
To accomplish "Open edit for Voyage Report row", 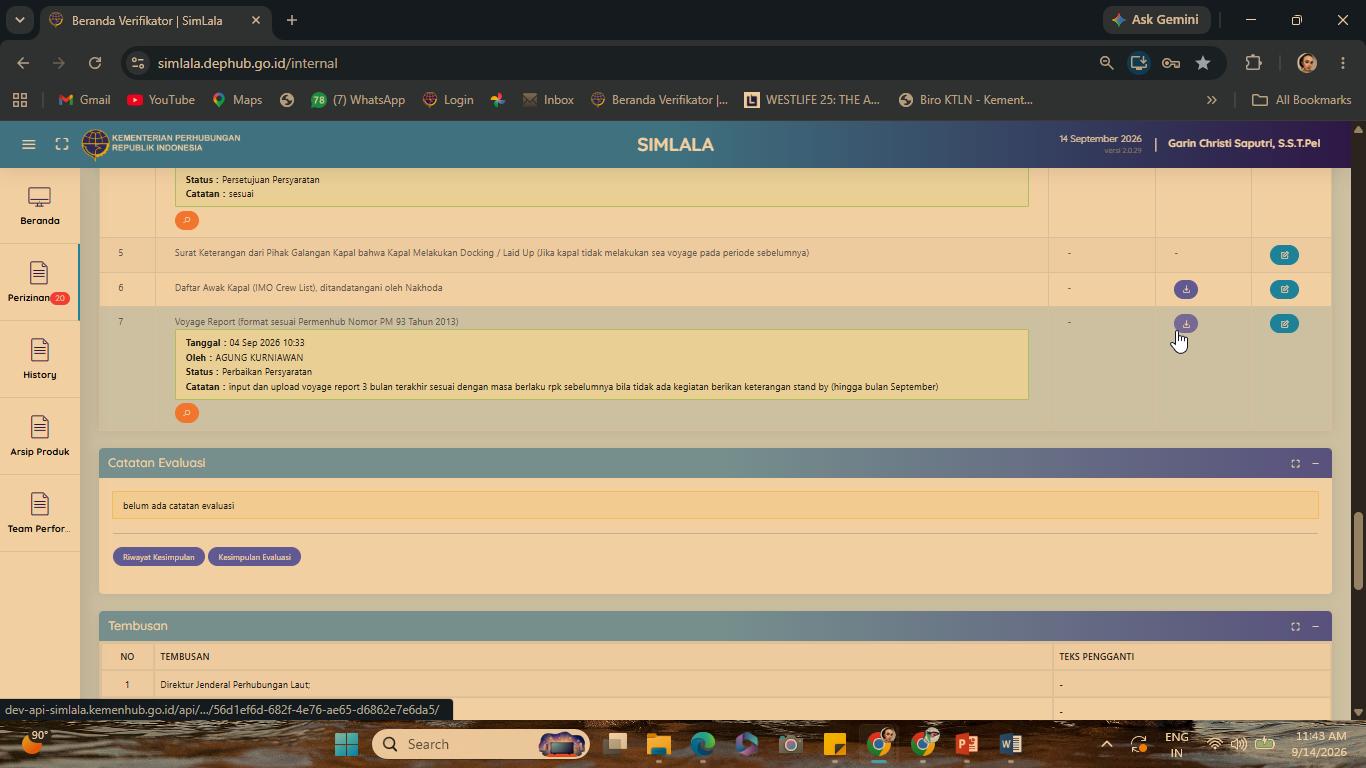I will coord(1284,324).
